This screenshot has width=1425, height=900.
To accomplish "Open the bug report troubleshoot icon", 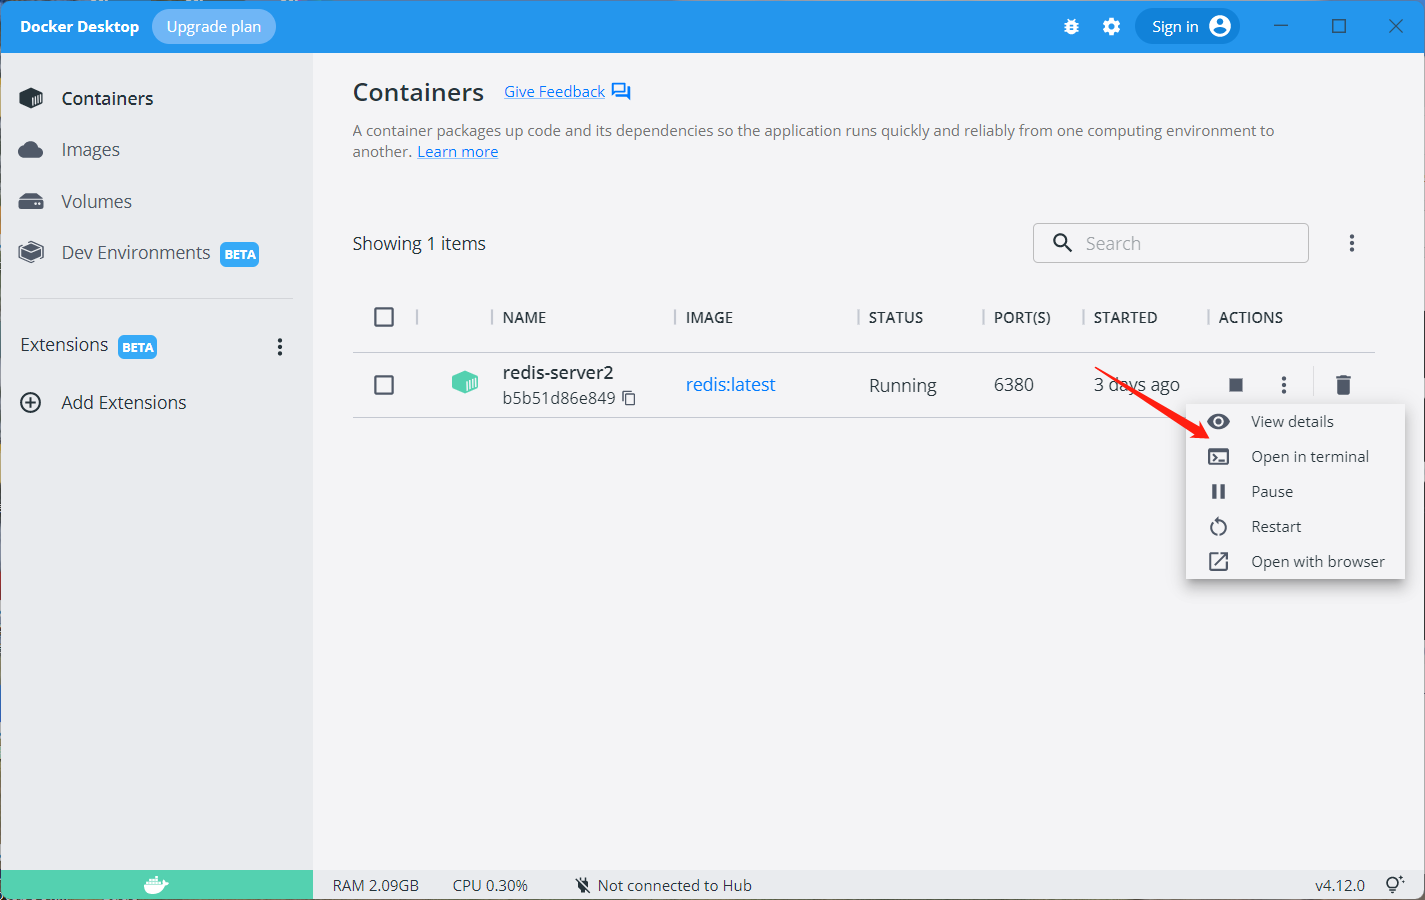I will point(1071,27).
